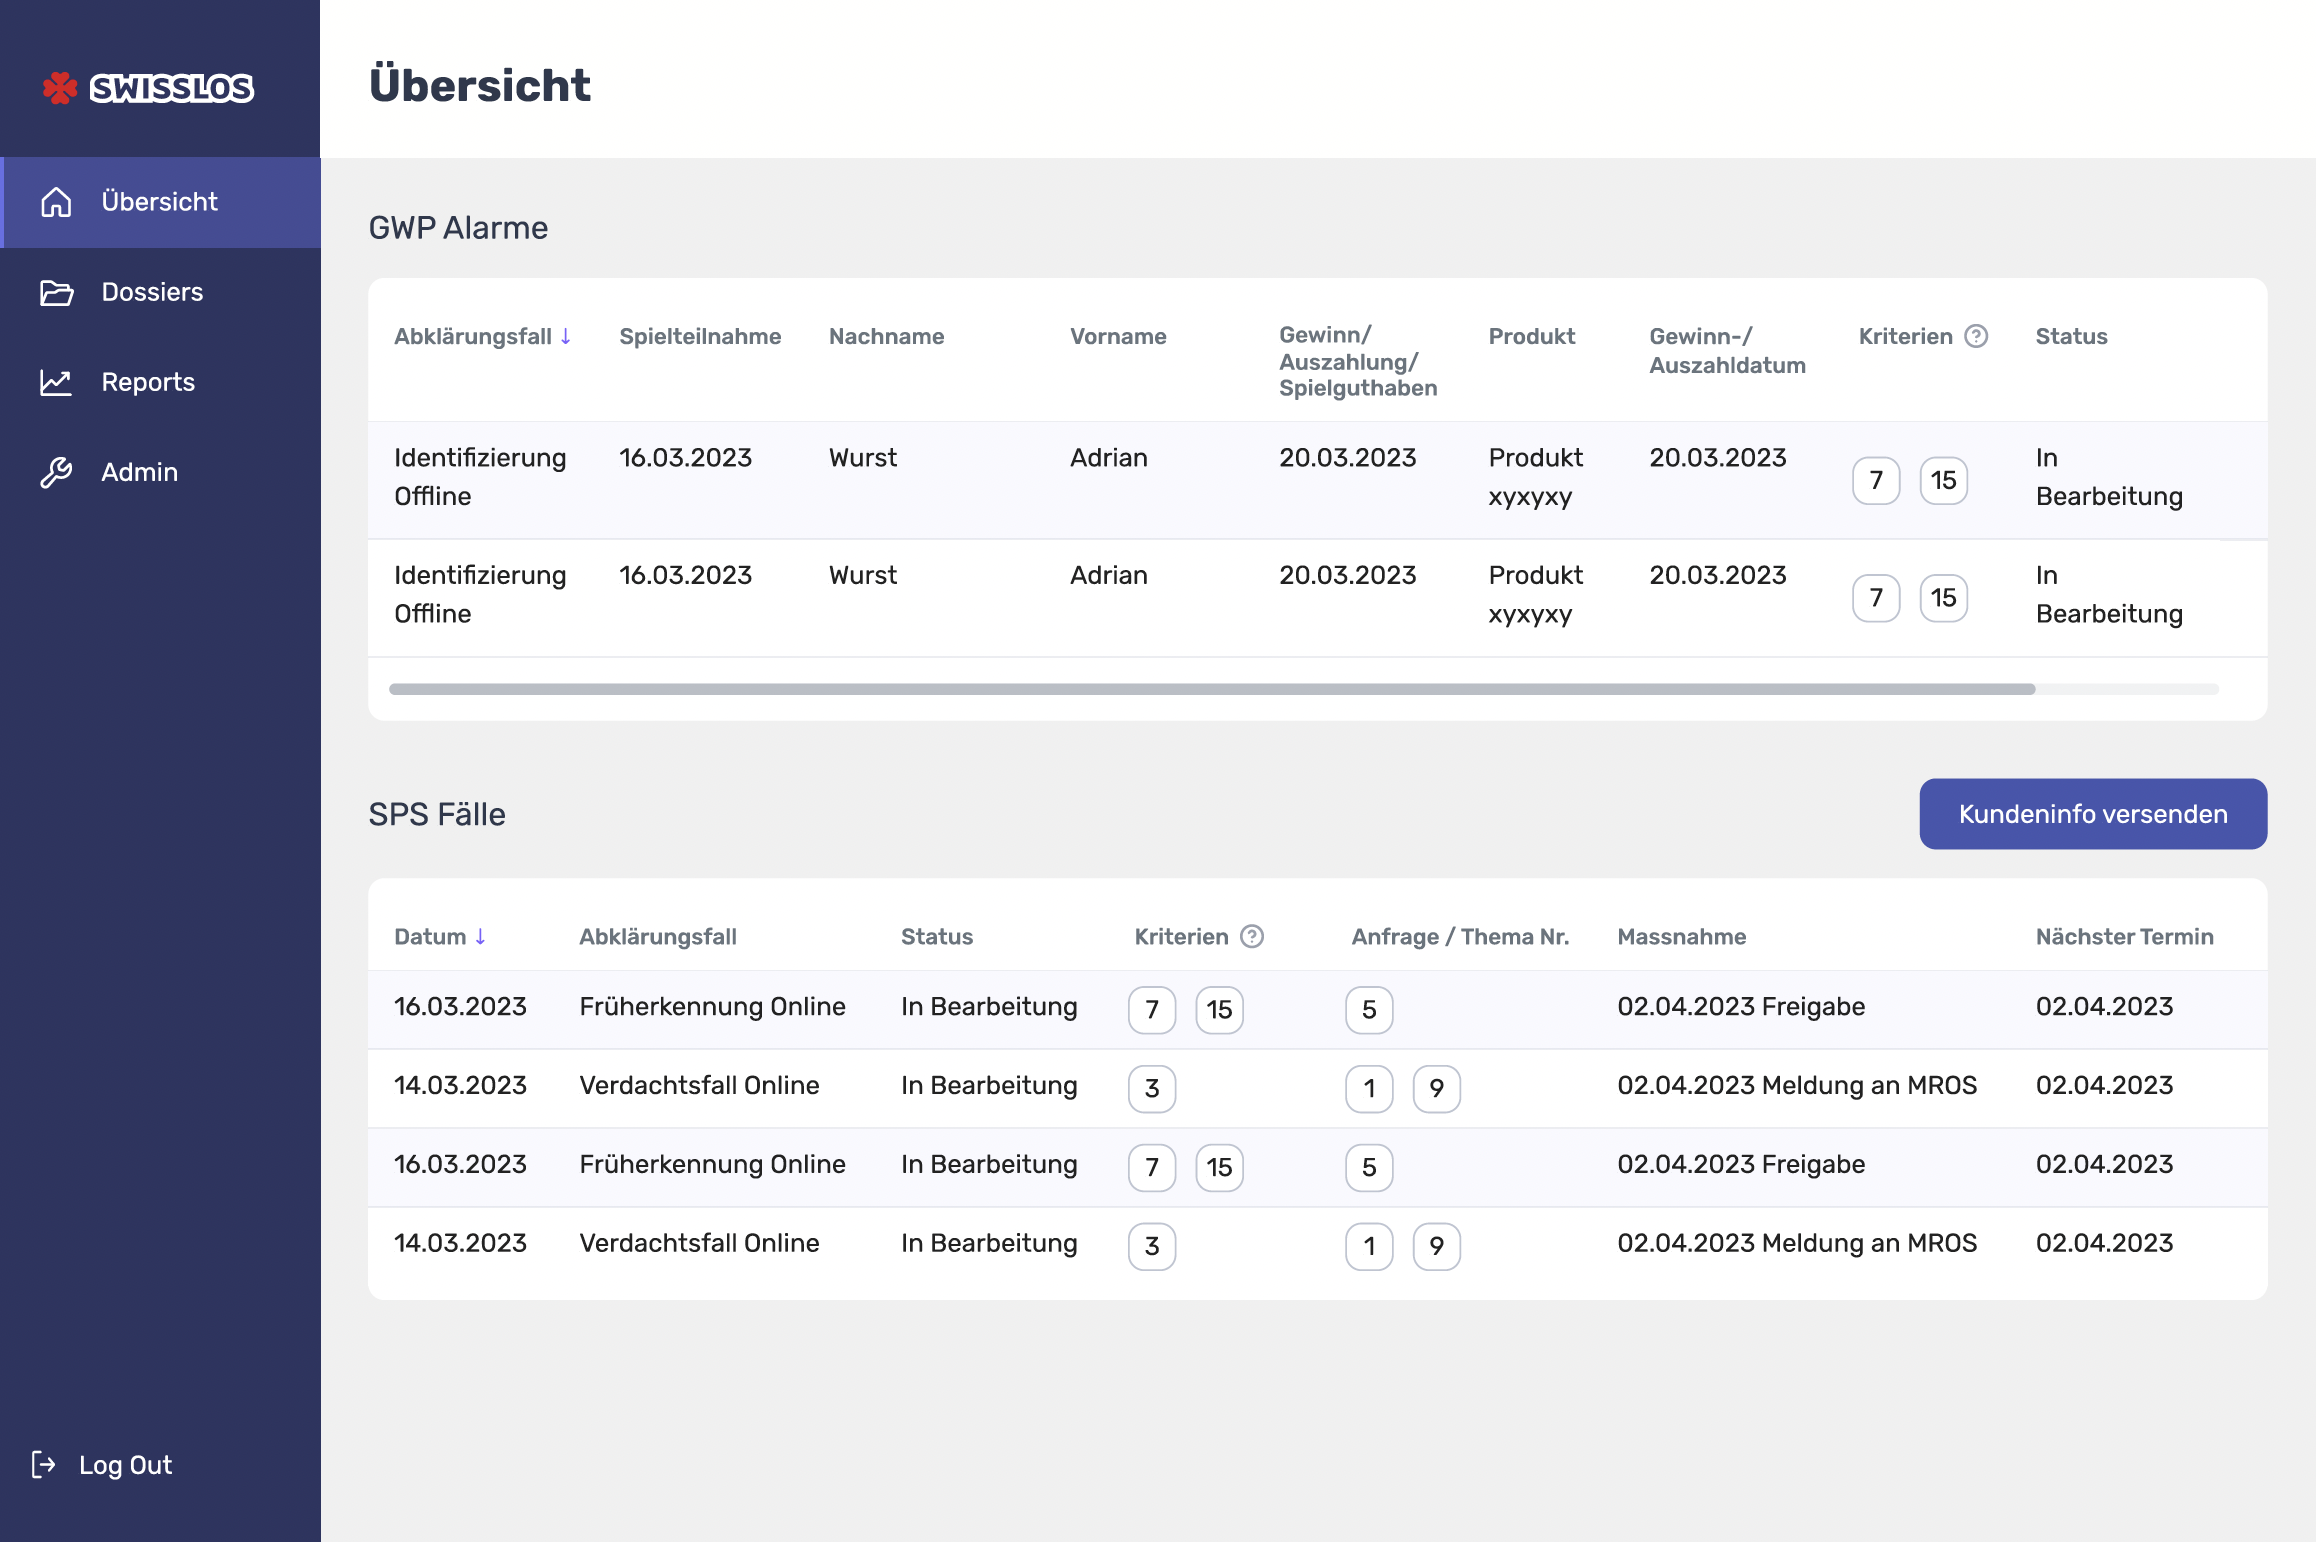Click the wrench icon beside Admin
Image resolution: width=2316 pixels, height=1542 pixels.
tap(56, 472)
